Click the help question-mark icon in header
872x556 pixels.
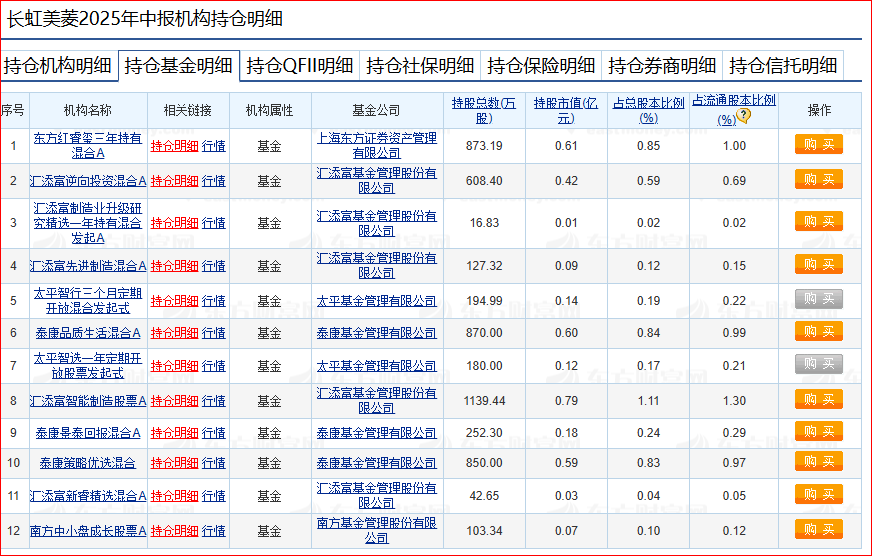click(744, 116)
